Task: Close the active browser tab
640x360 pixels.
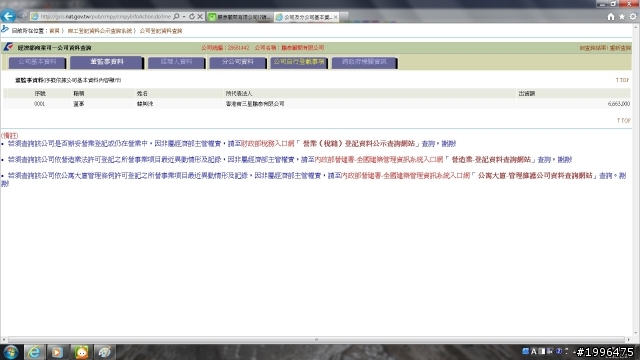Action: (336, 17)
